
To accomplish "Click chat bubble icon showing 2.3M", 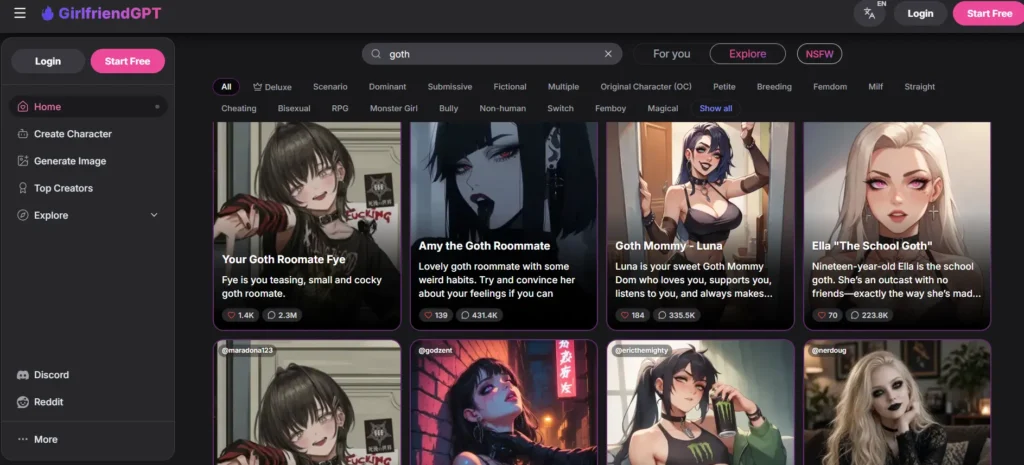I will 271,315.
